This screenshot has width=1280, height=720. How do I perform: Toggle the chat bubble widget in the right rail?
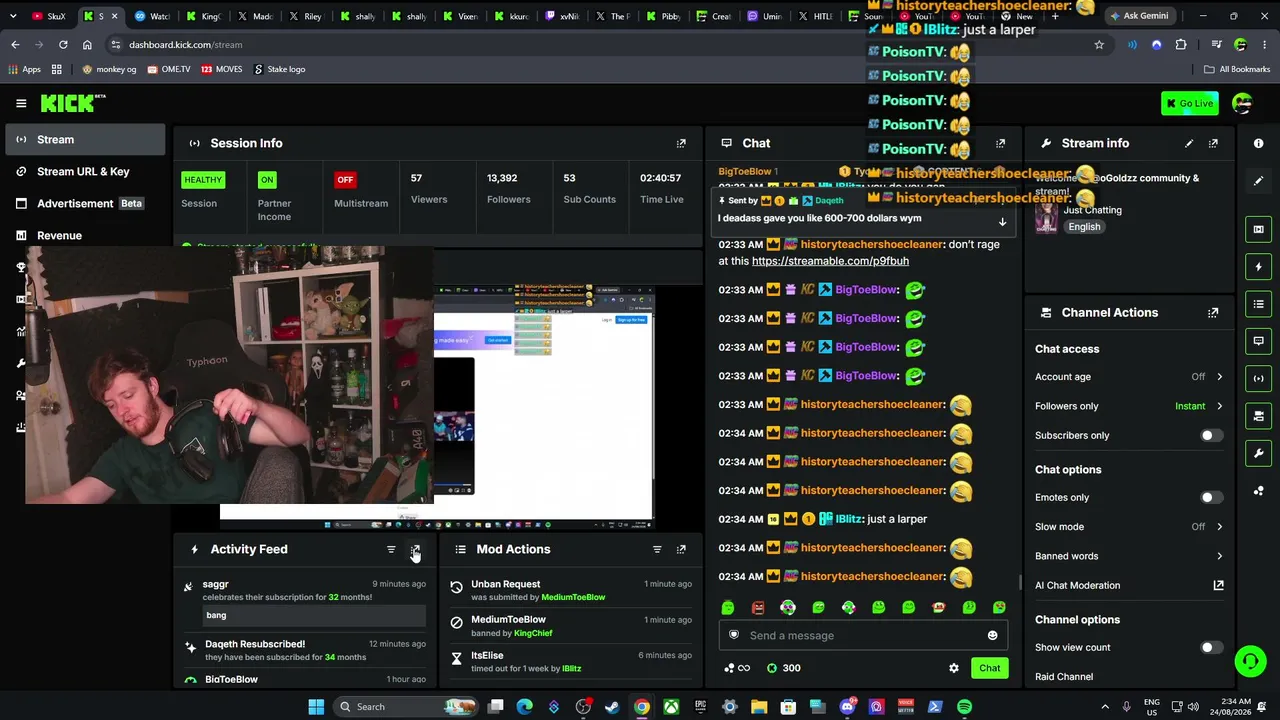click(x=1258, y=341)
